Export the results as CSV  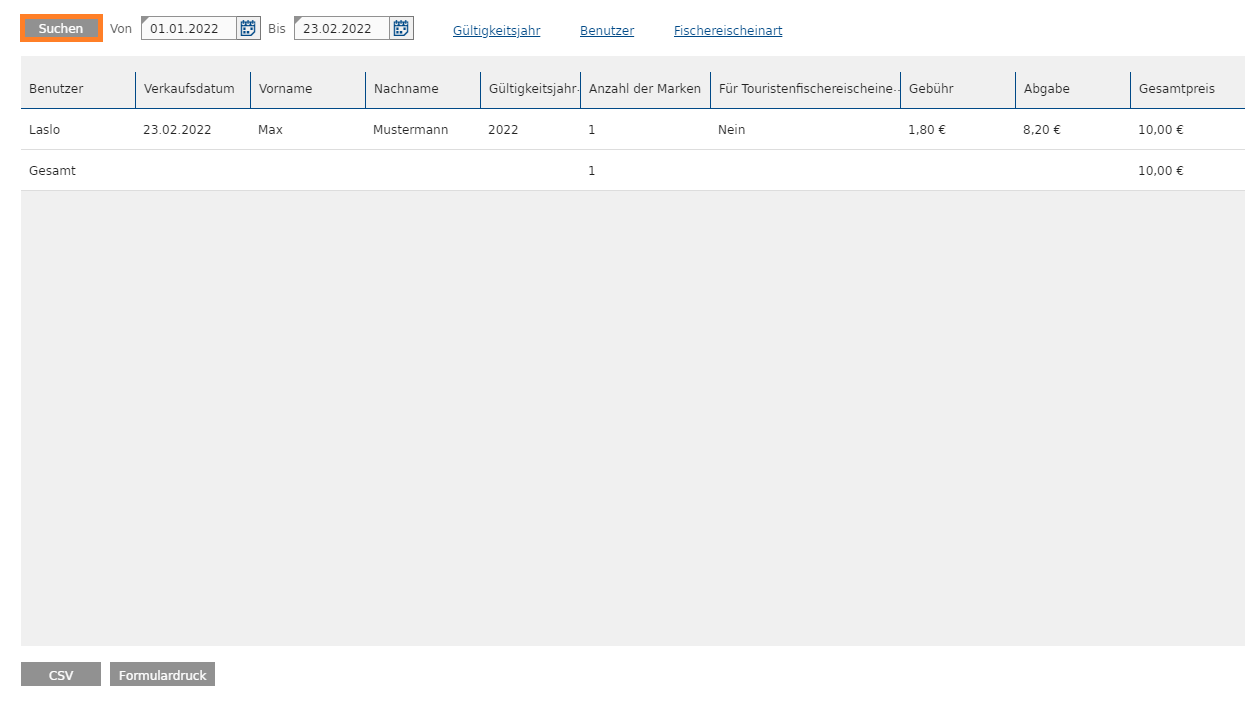point(61,675)
